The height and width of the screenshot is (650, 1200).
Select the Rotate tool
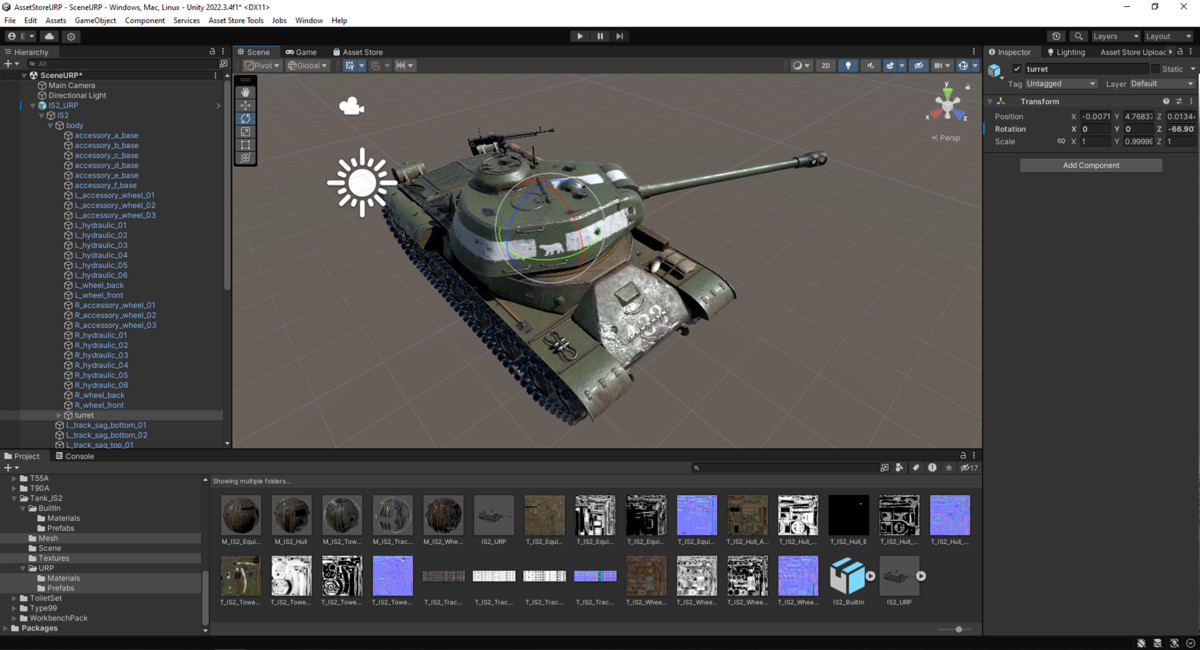click(245, 118)
